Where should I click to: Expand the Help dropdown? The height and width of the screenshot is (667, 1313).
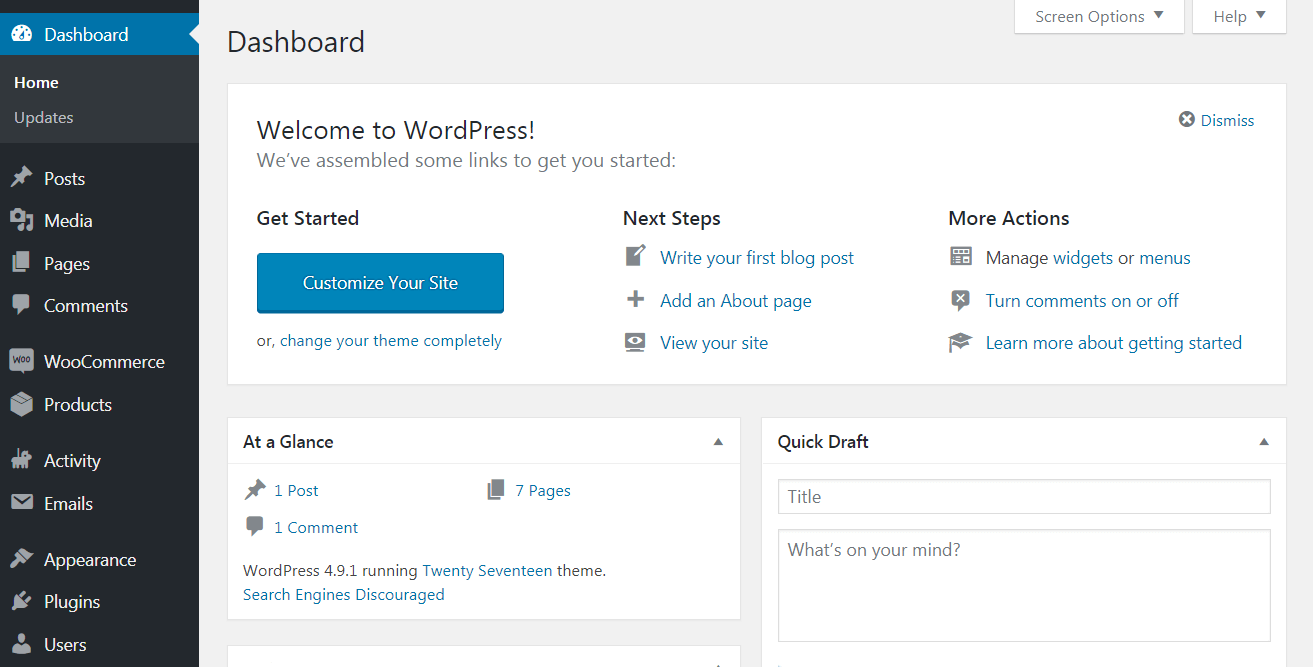1238,16
